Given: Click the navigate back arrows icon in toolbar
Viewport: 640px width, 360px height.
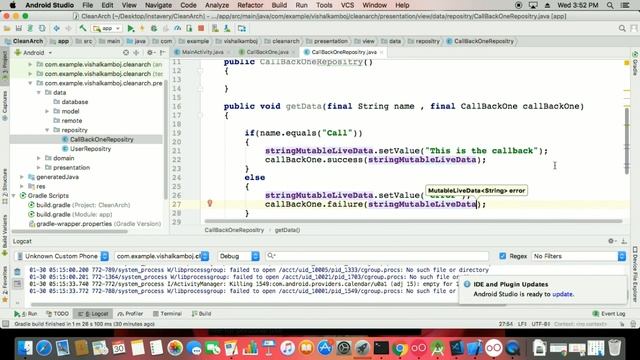Looking at the screenshot, I should [x=56, y=29].
